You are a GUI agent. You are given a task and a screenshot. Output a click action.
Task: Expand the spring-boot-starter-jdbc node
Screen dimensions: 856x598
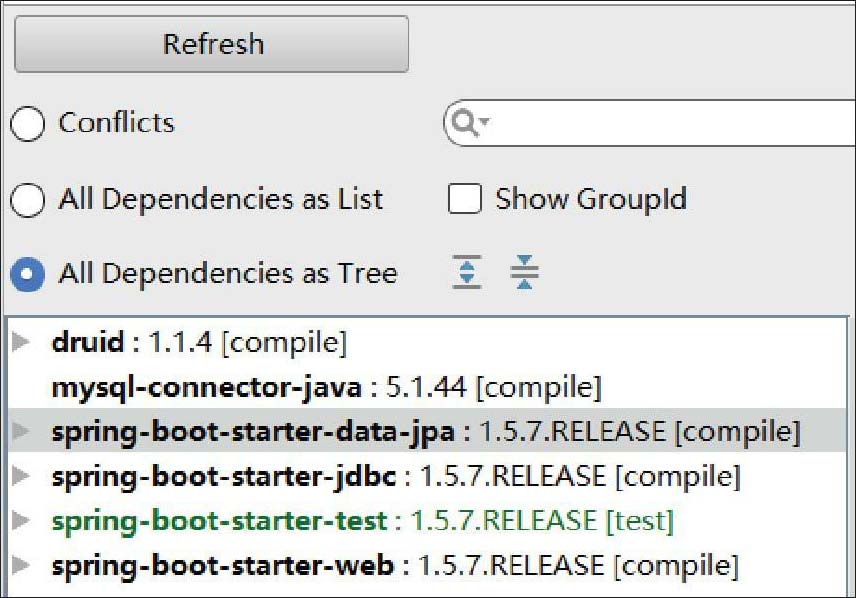(x=20, y=476)
